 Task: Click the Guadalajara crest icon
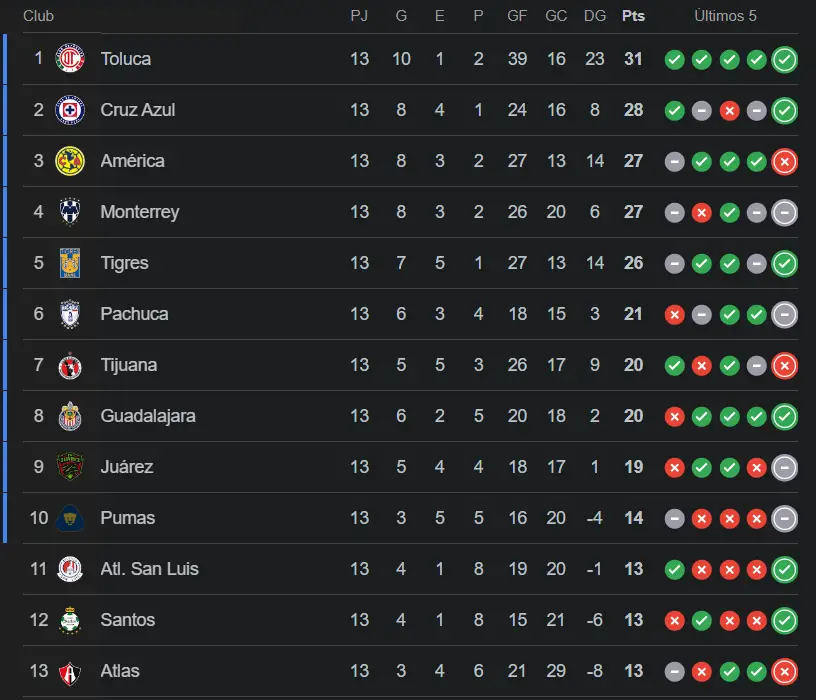pos(70,416)
